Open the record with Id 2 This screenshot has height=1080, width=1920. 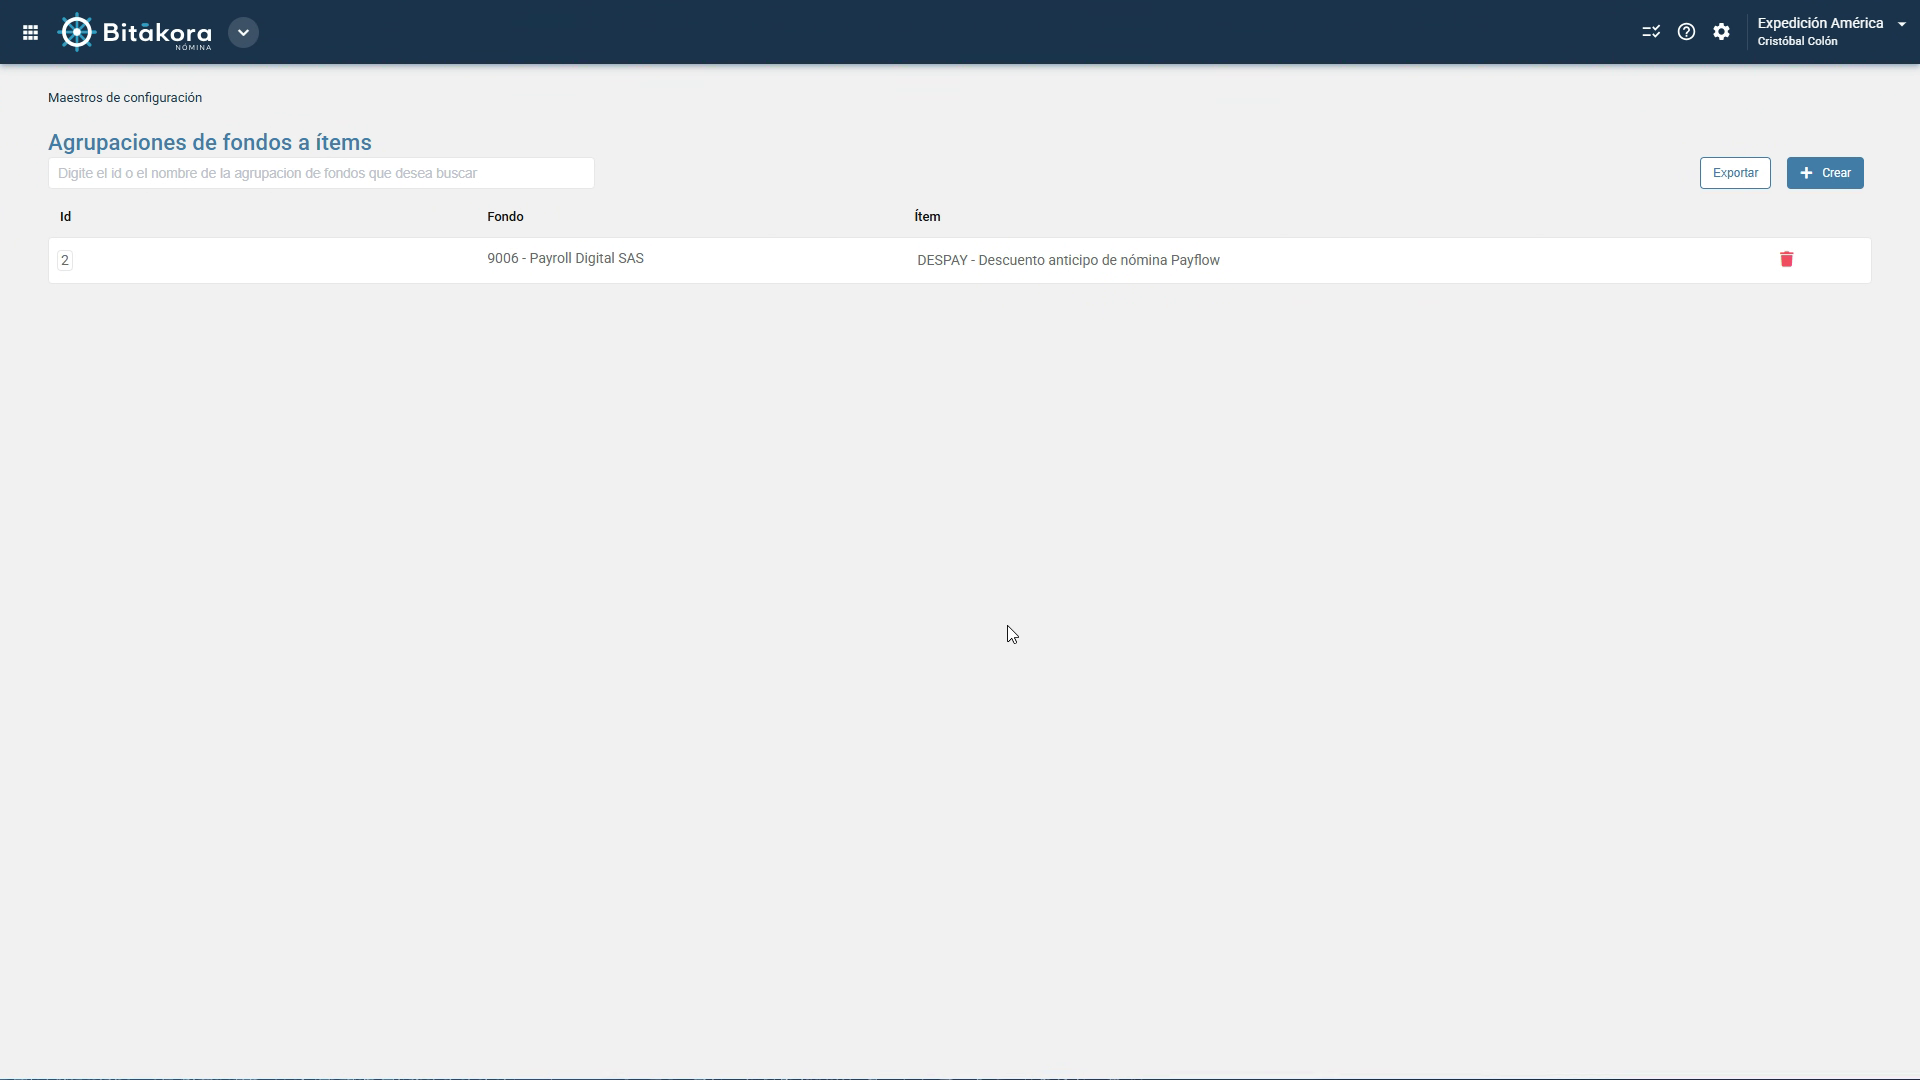(65, 260)
